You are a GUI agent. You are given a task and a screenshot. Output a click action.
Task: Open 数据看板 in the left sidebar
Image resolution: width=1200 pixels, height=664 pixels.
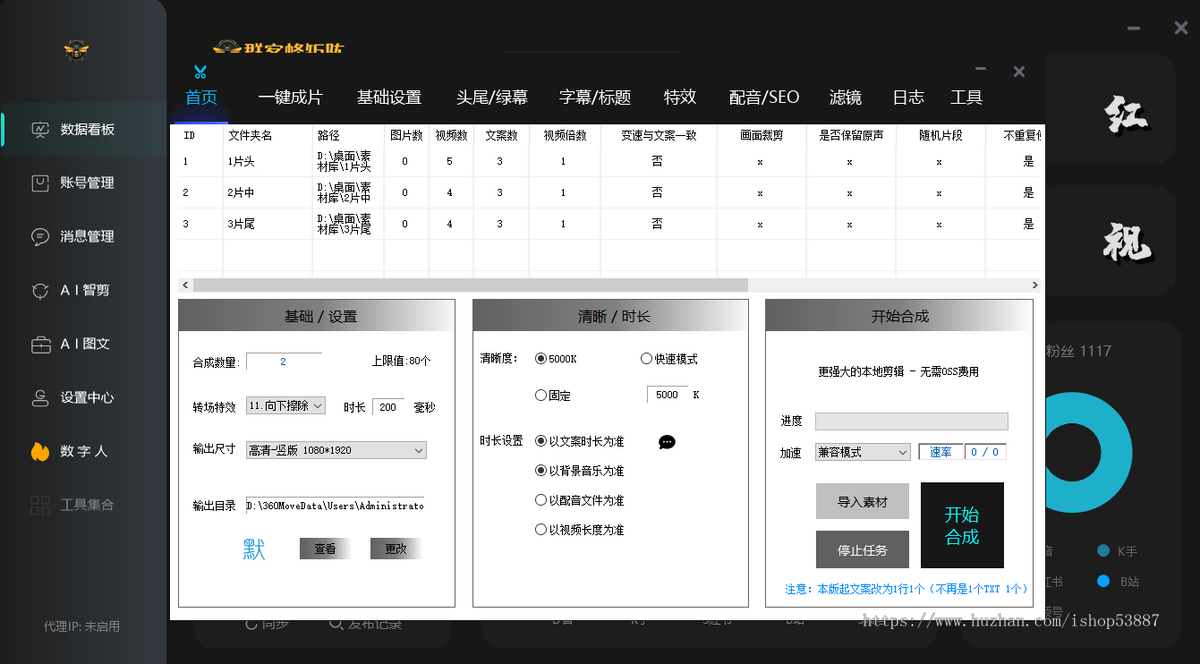(84, 129)
